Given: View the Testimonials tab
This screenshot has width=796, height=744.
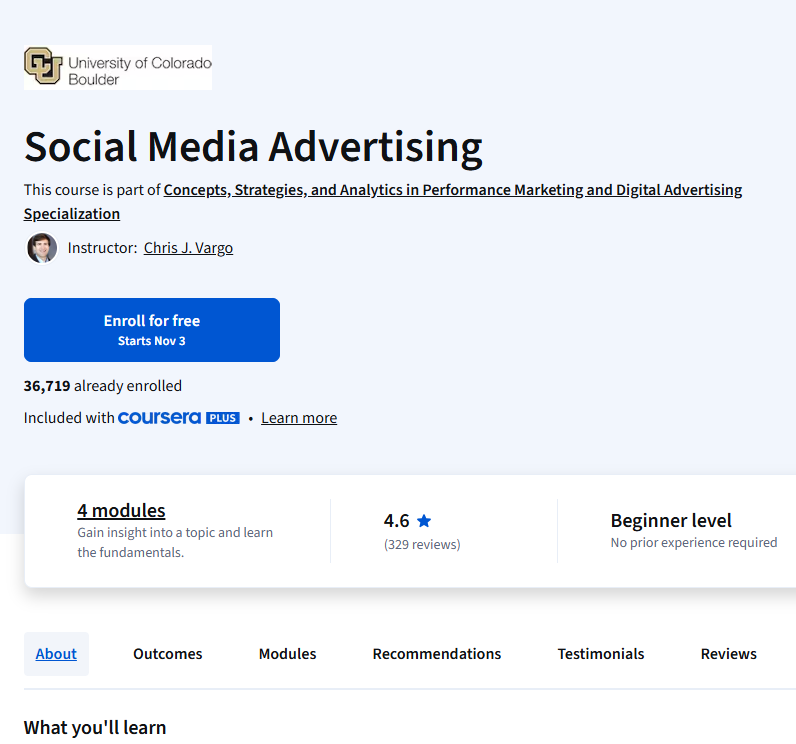Looking at the screenshot, I should point(600,654).
